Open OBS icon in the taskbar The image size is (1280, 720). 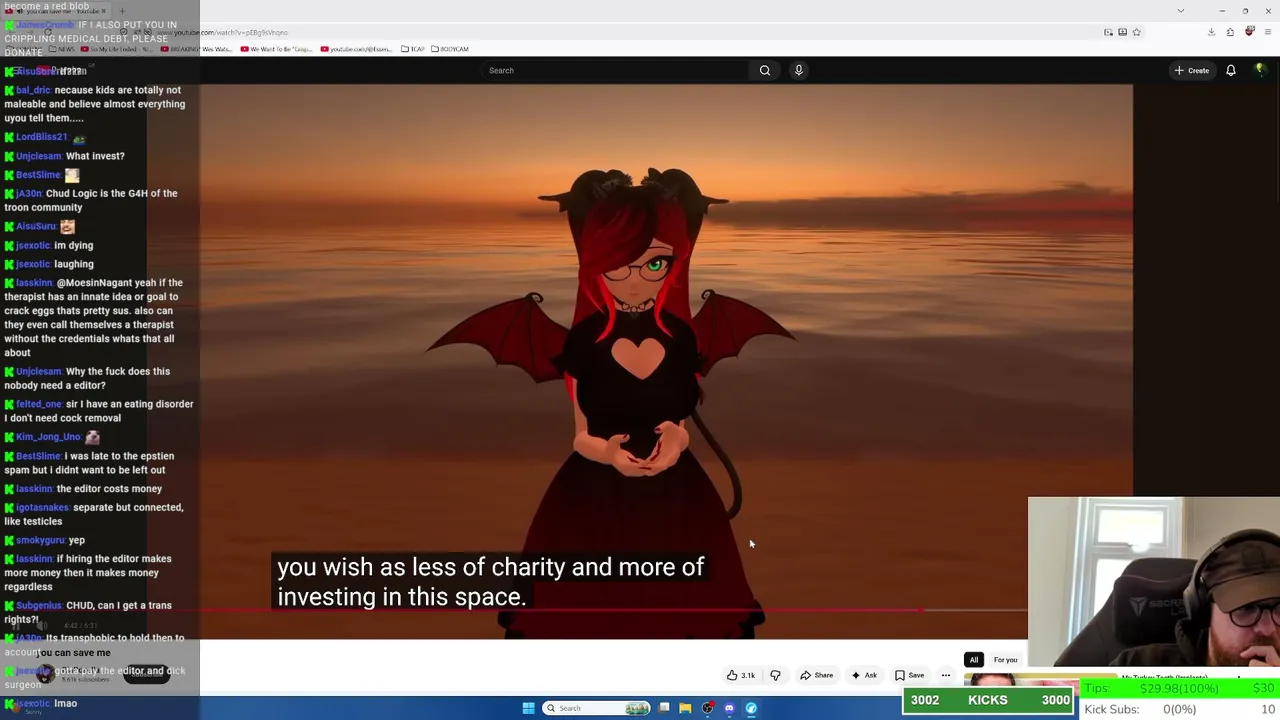[x=707, y=708]
